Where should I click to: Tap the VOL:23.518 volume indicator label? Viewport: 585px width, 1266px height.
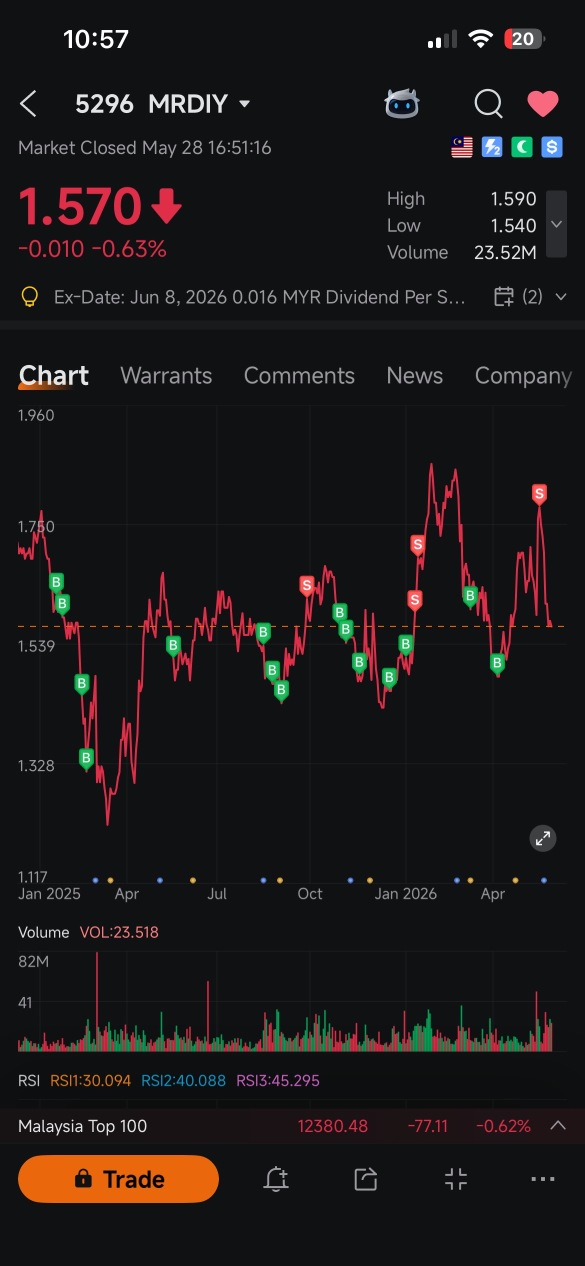[x=118, y=932]
